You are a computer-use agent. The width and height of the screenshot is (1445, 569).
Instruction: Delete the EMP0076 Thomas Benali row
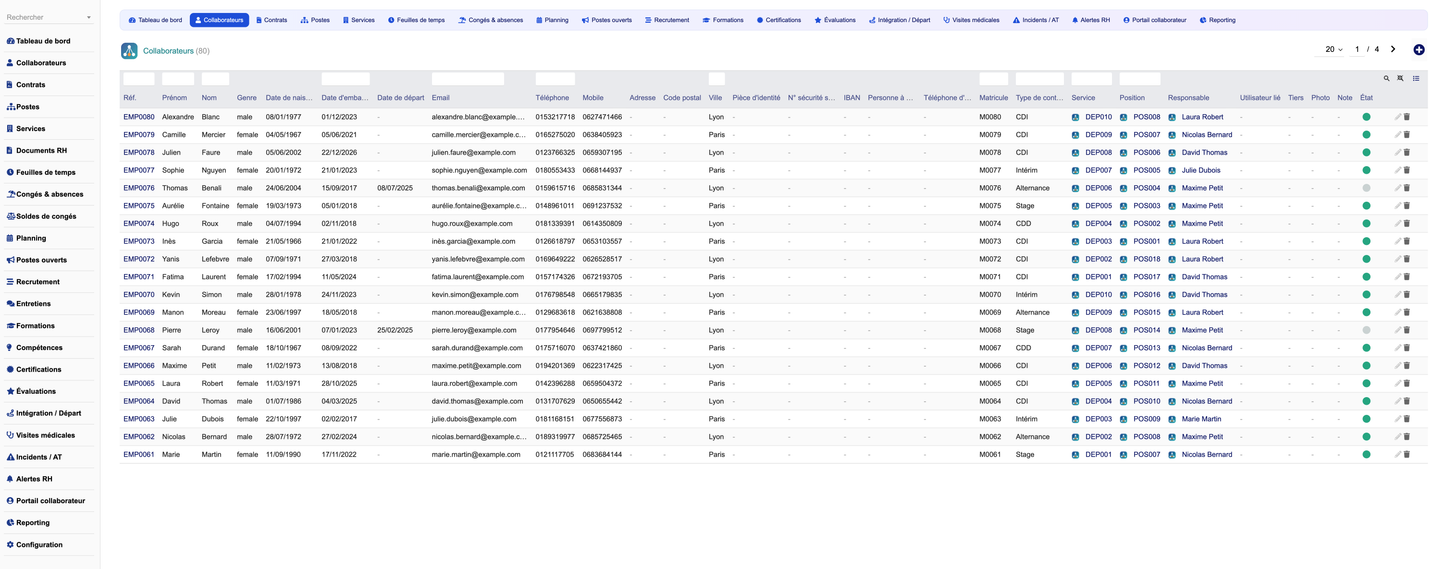point(1407,188)
